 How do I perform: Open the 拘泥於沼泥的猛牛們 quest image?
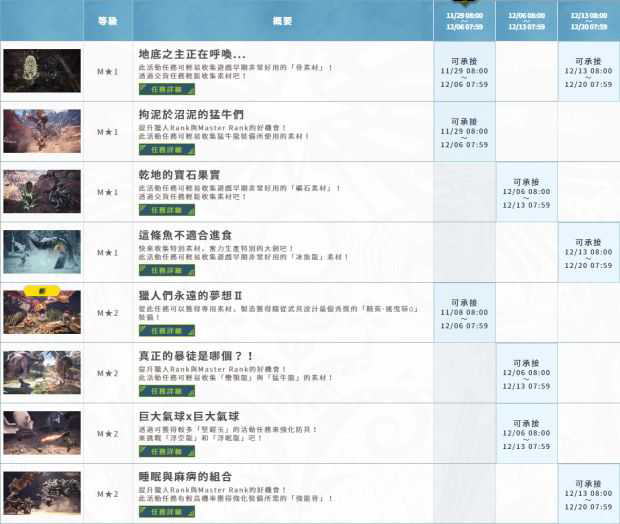point(41,131)
